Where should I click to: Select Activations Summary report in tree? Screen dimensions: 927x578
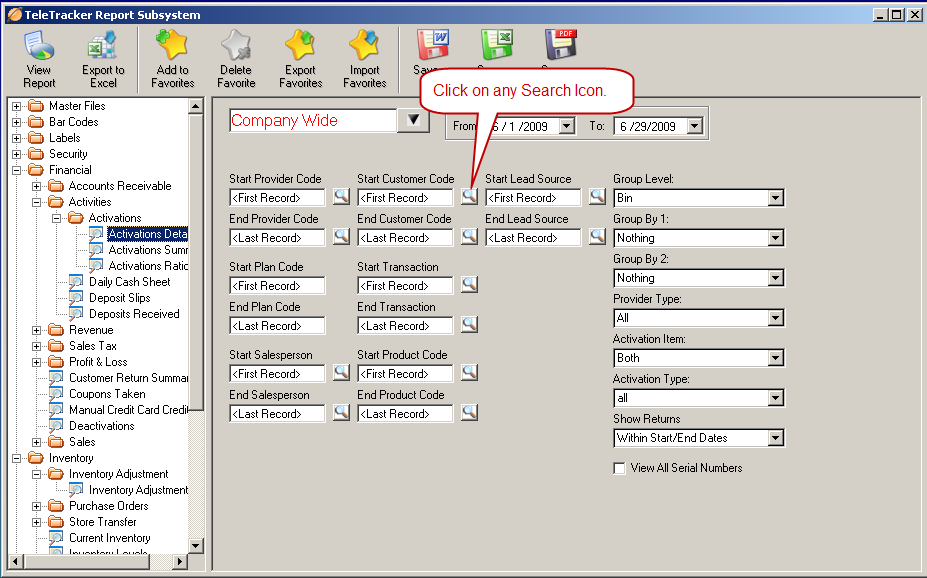[x=147, y=250]
